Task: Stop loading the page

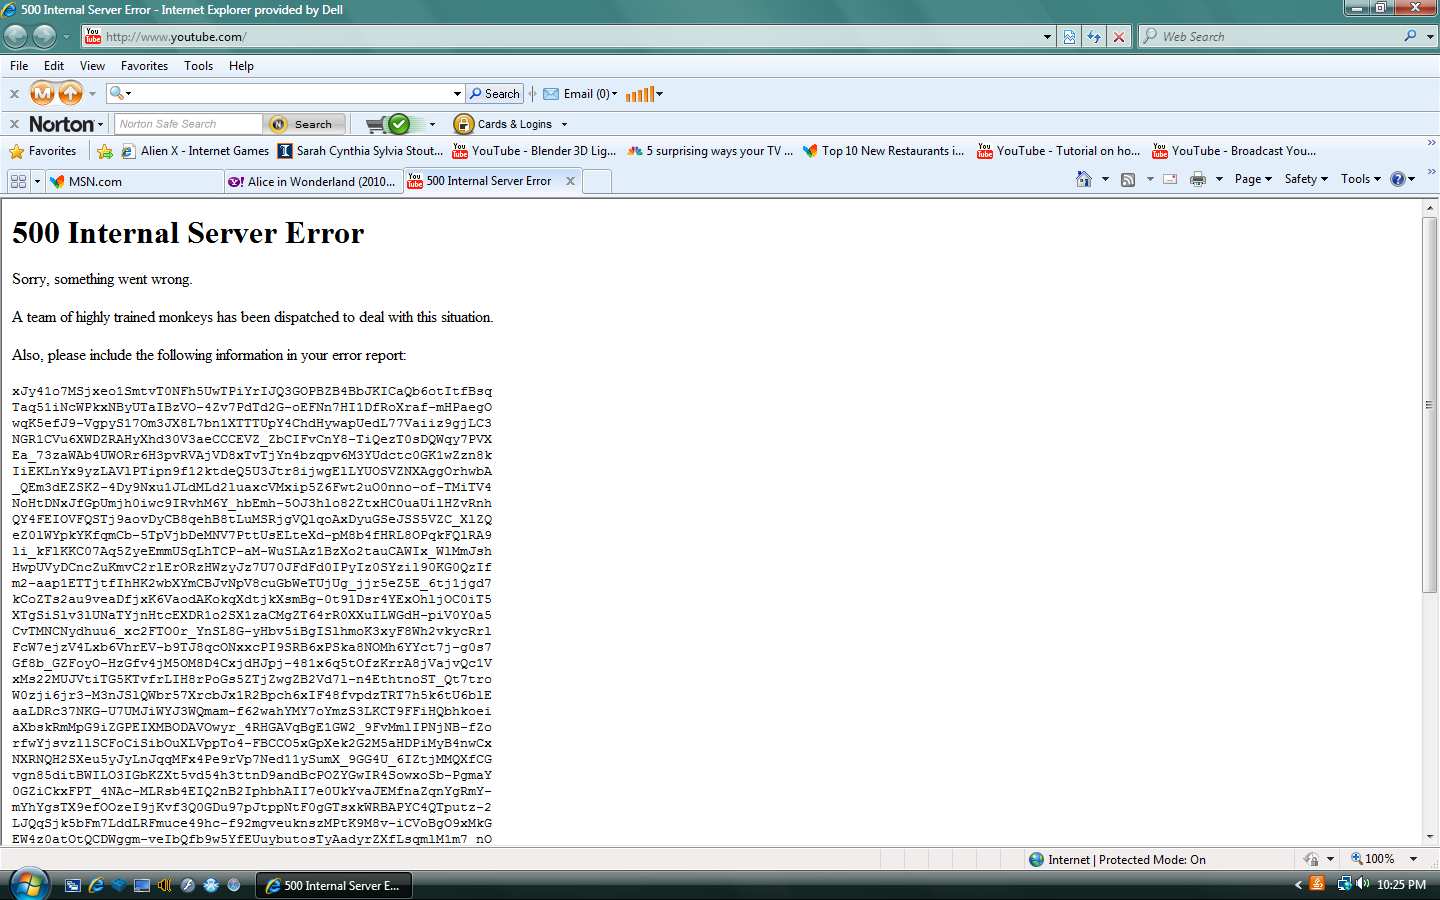Action: tap(1118, 36)
